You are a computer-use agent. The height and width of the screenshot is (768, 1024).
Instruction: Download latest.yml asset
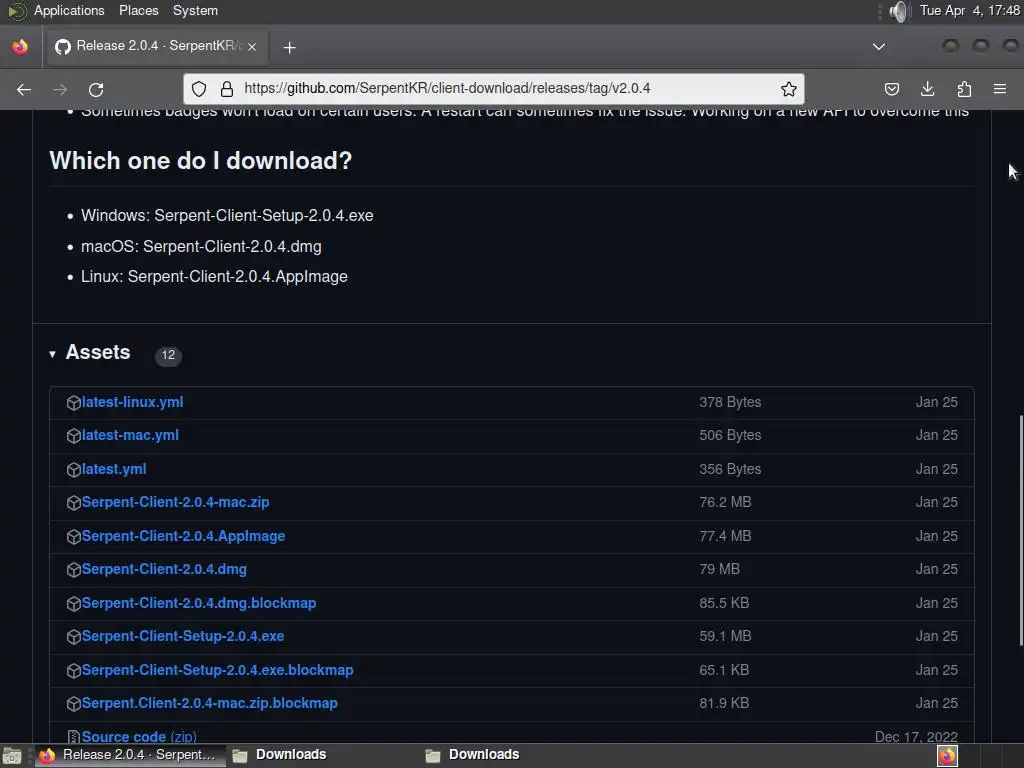click(x=114, y=469)
